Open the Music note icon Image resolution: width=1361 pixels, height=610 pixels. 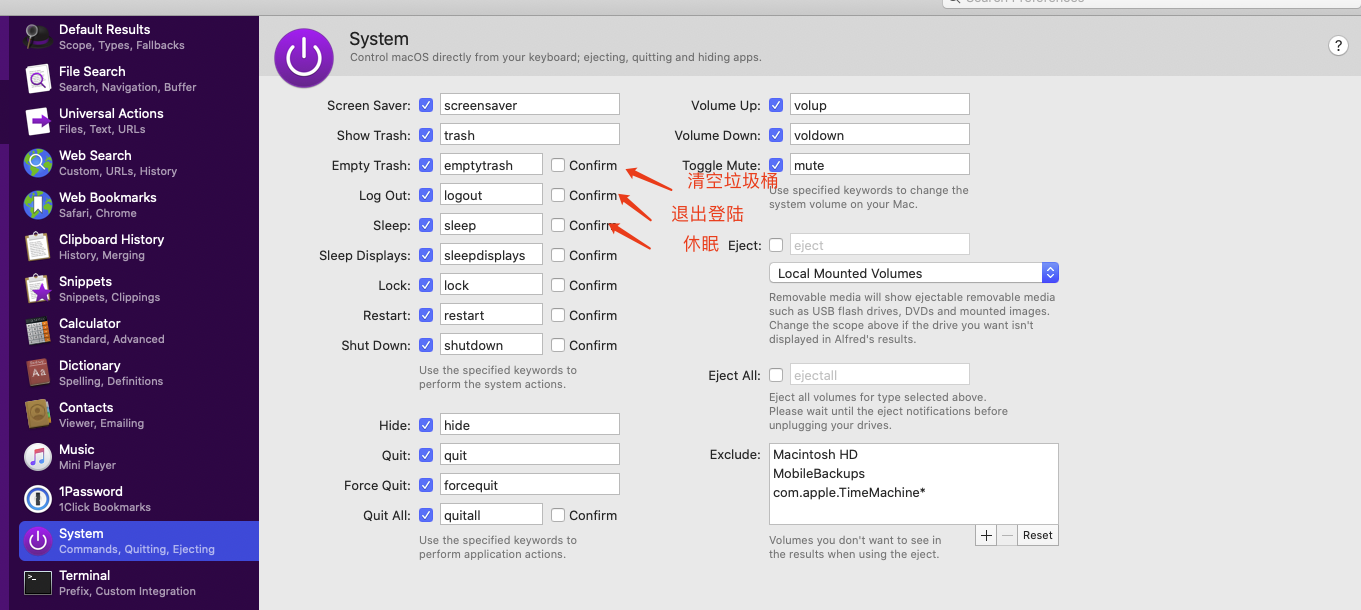click(x=38, y=457)
